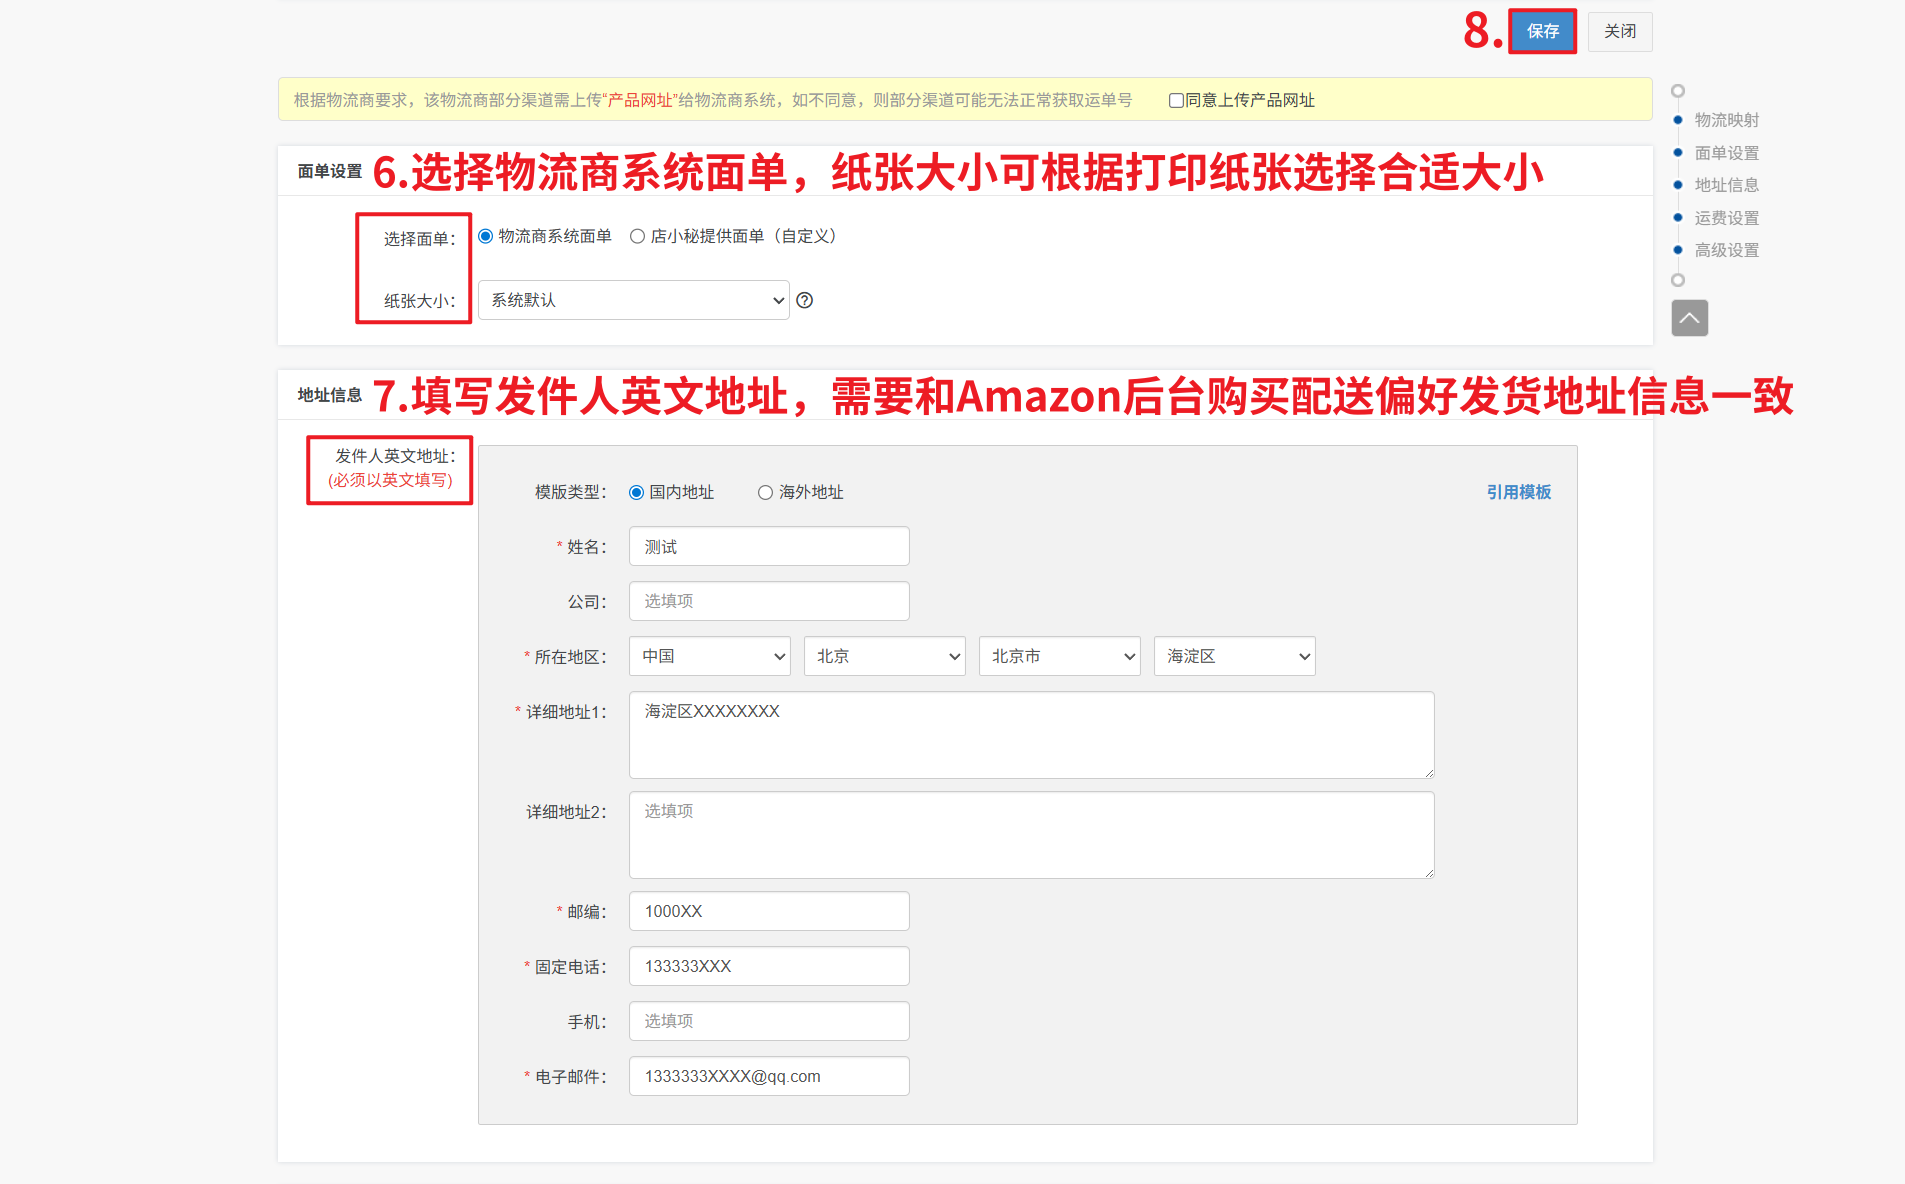Check the 同意上传产品网址 checkbox
The width and height of the screenshot is (1905, 1184).
[x=1176, y=100]
